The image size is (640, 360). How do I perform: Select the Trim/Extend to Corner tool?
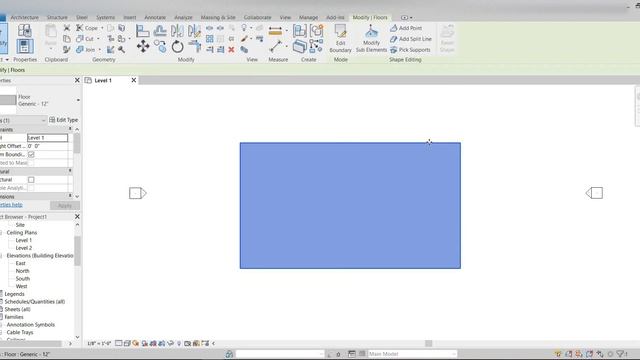pyautogui.click(x=195, y=47)
